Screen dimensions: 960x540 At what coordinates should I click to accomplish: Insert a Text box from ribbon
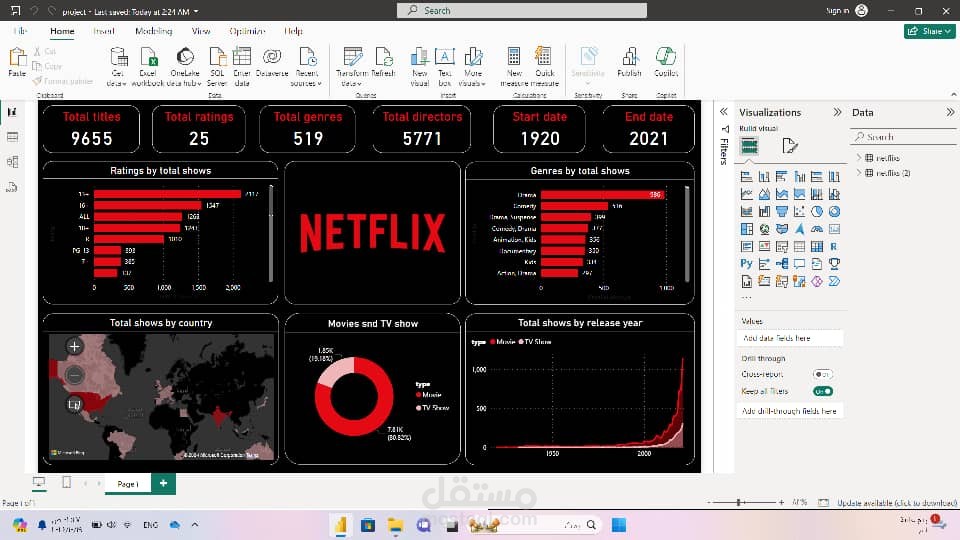[445, 66]
